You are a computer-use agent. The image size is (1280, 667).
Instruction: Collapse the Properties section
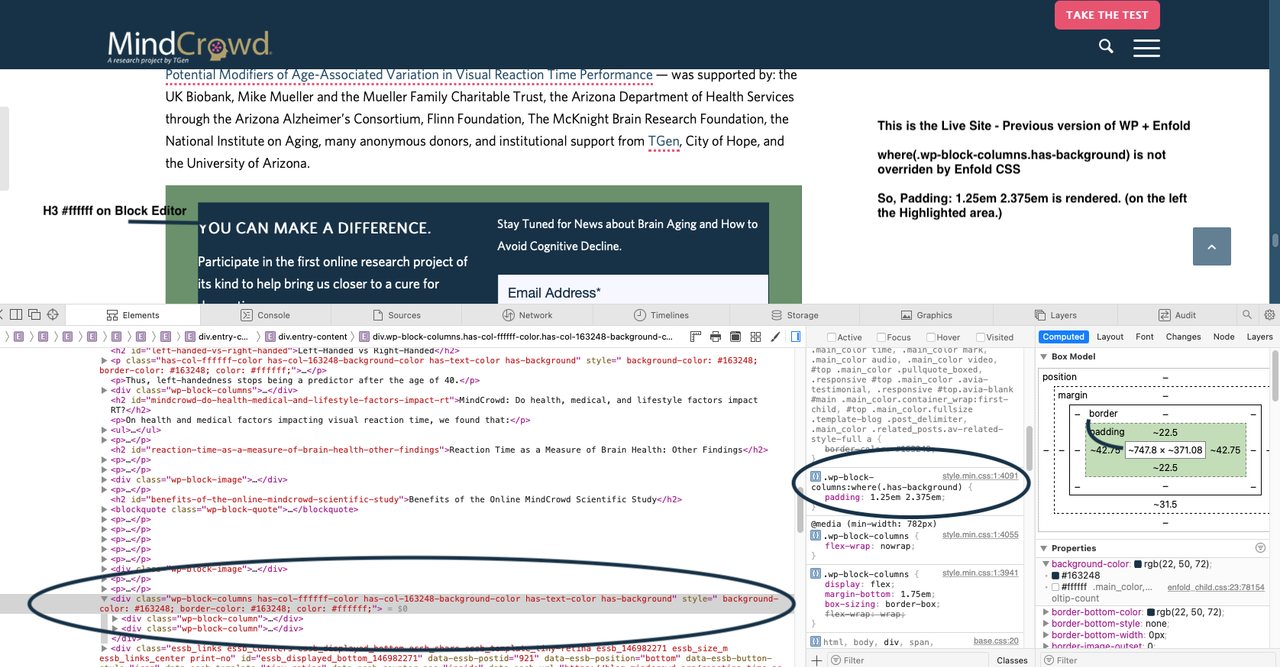[1045, 548]
